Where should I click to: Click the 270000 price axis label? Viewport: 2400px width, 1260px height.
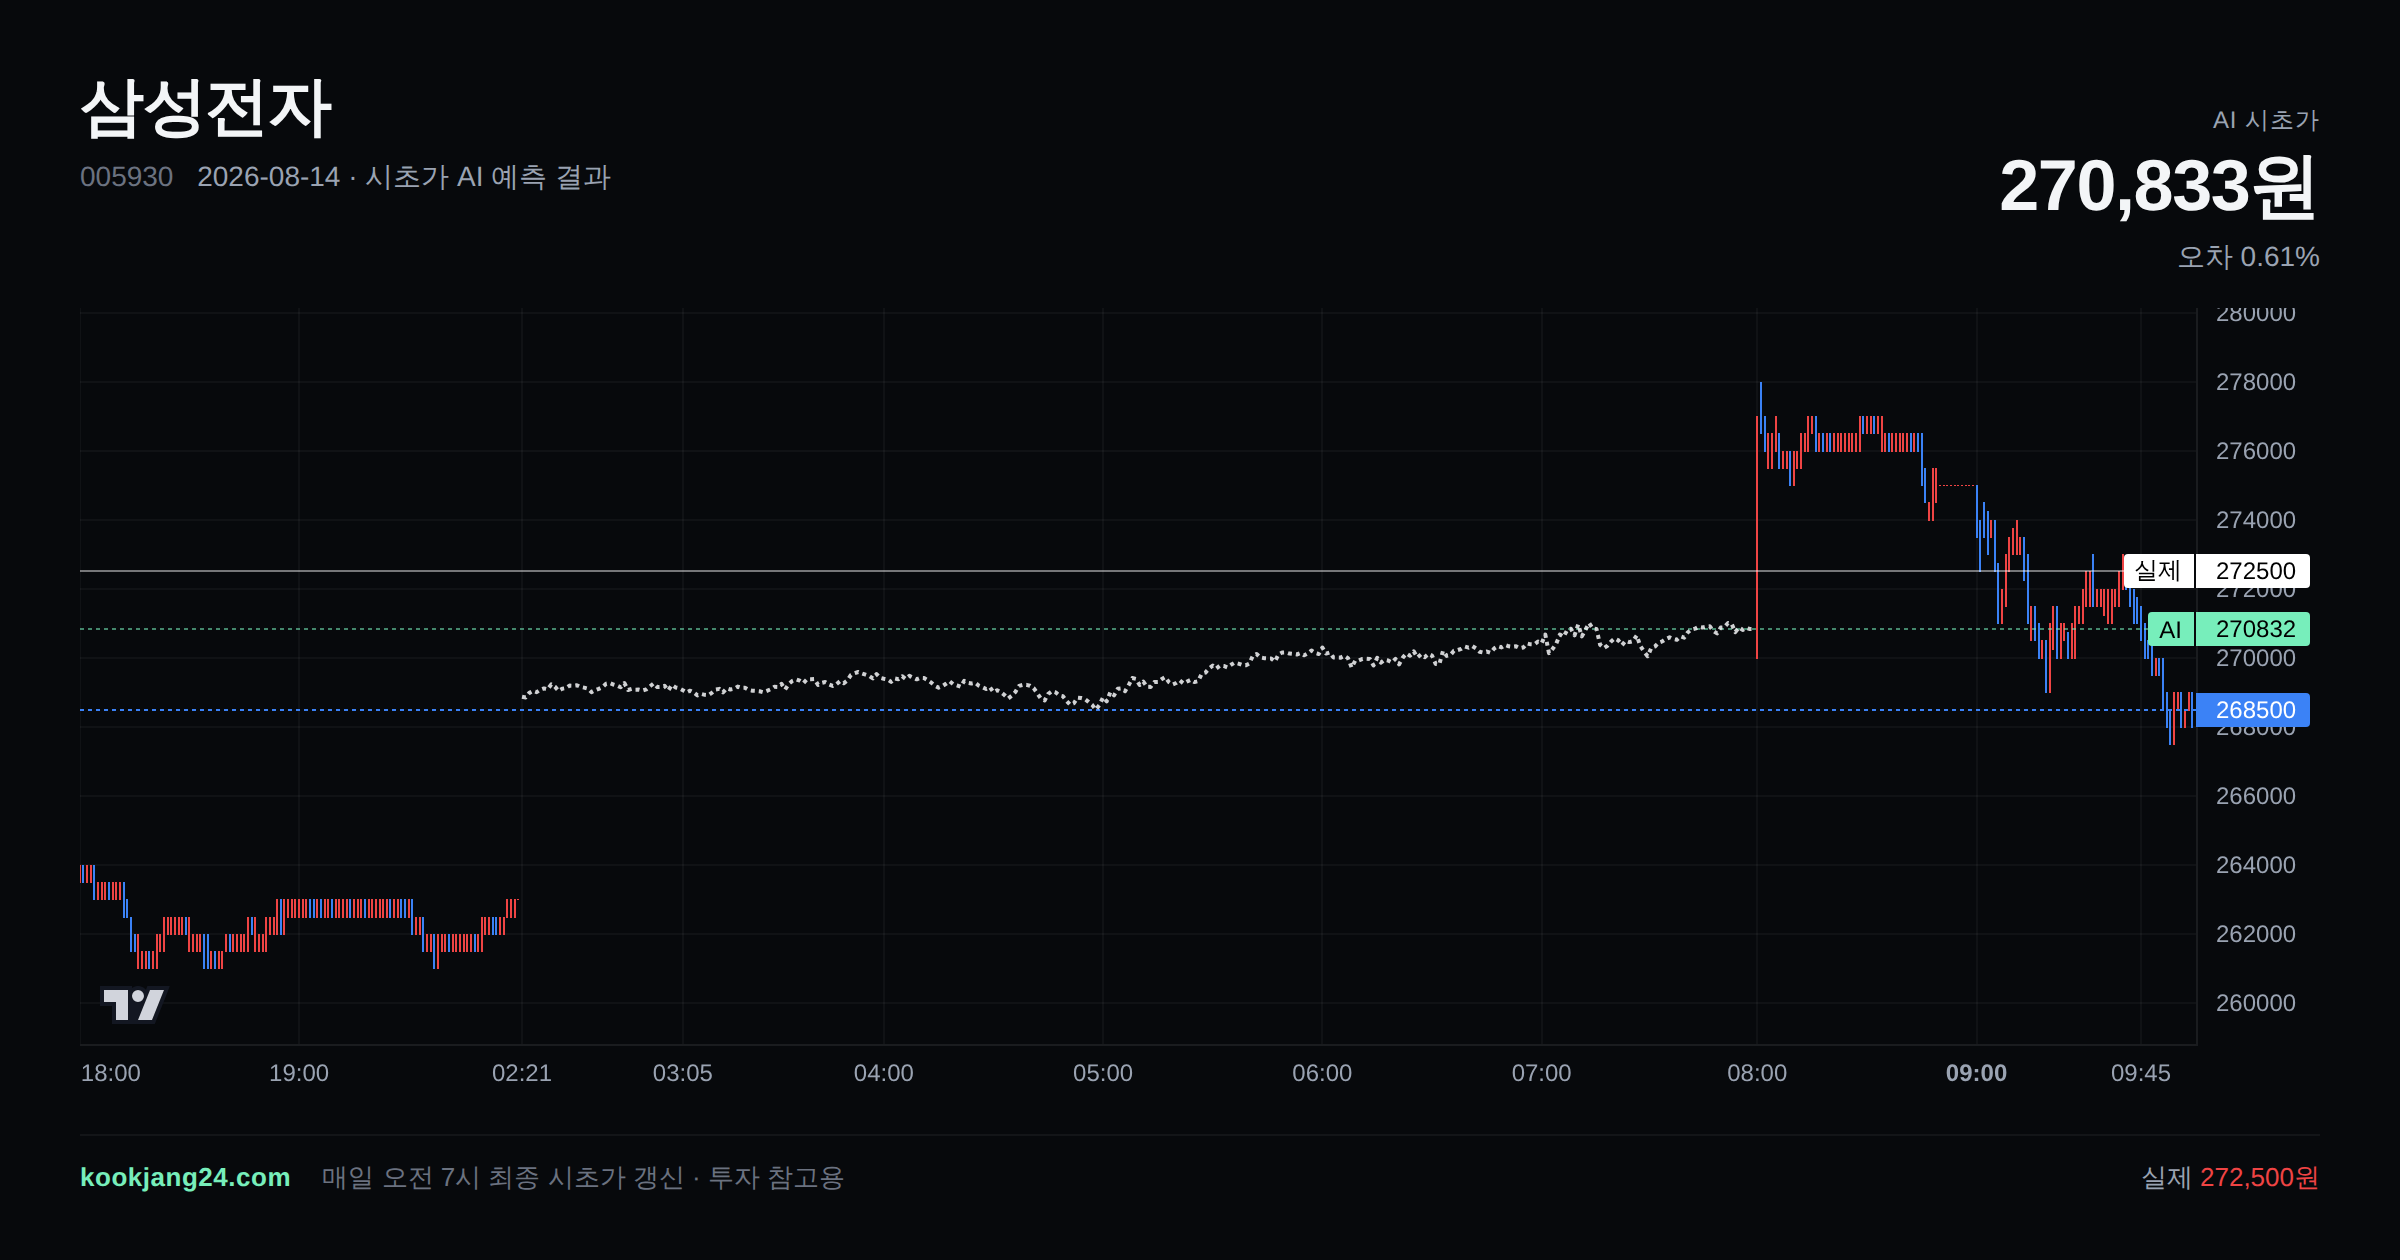[2256, 658]
